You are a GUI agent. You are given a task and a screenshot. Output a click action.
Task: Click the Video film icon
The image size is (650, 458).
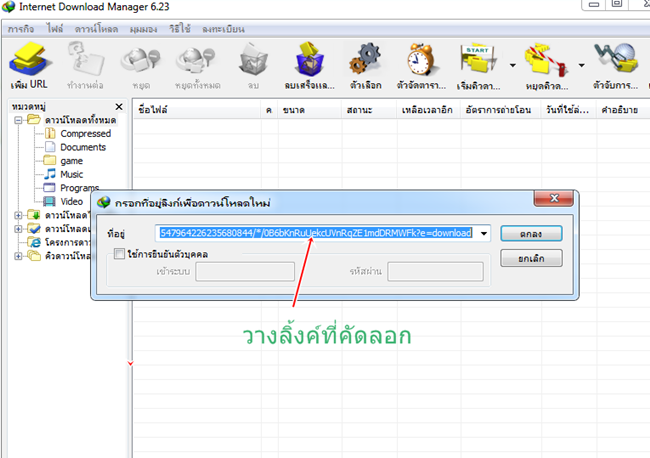click(49, 201)
